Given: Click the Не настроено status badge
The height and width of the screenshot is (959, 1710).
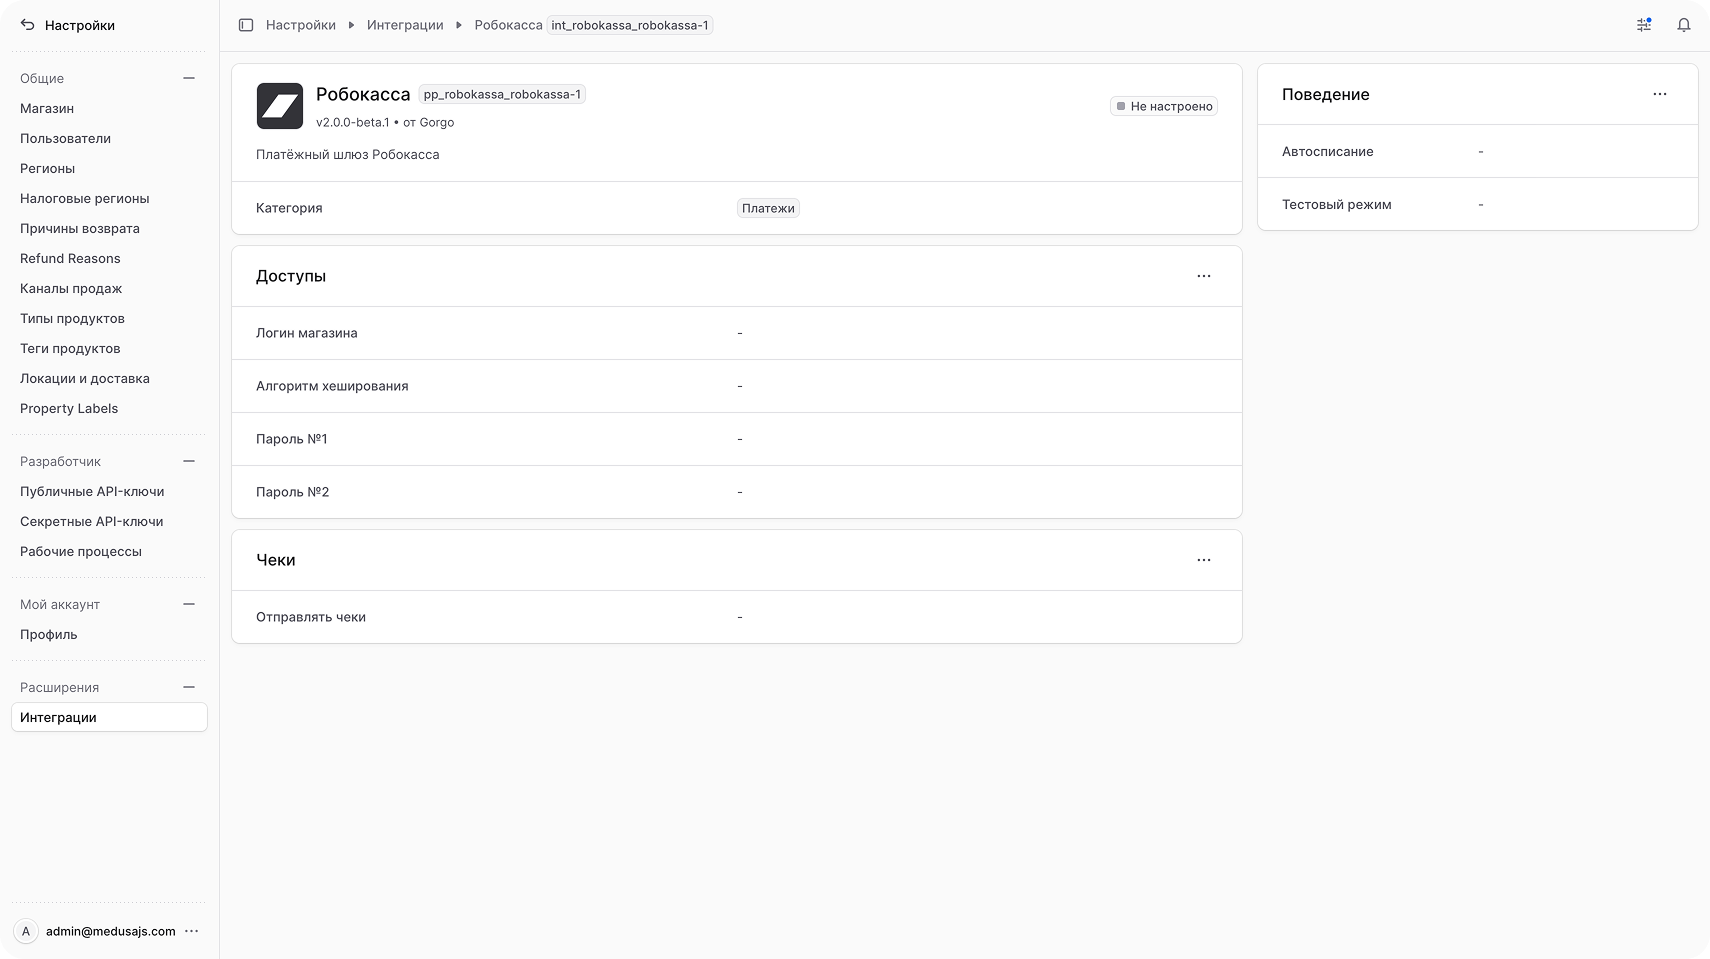Looking at the screenshot, I should pos(1164,106).
